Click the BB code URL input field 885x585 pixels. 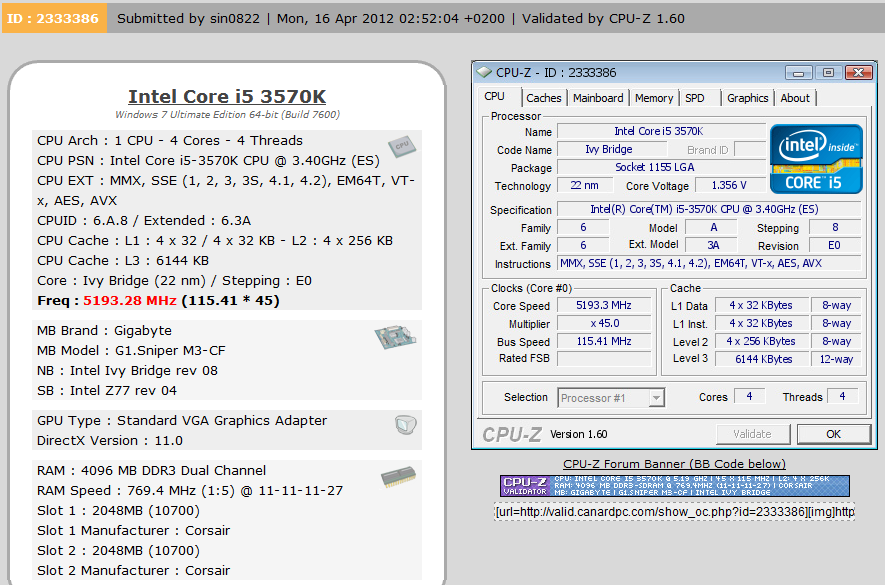tap(674, 512)
